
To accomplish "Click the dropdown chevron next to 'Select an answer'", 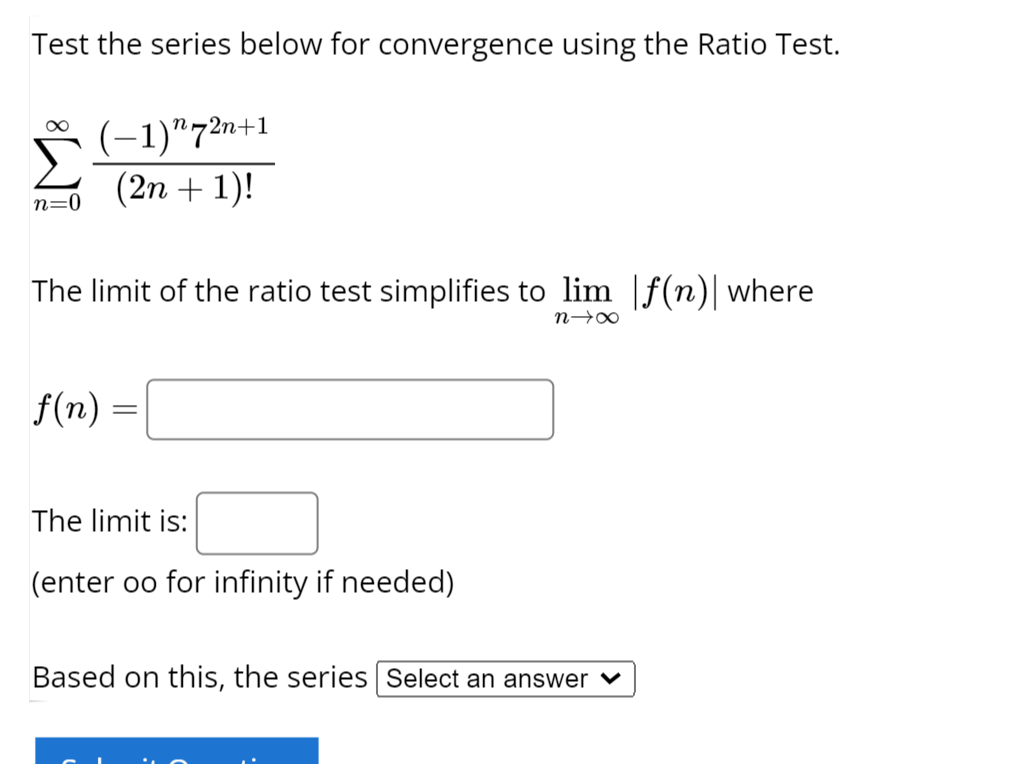I will pos(611,679).
